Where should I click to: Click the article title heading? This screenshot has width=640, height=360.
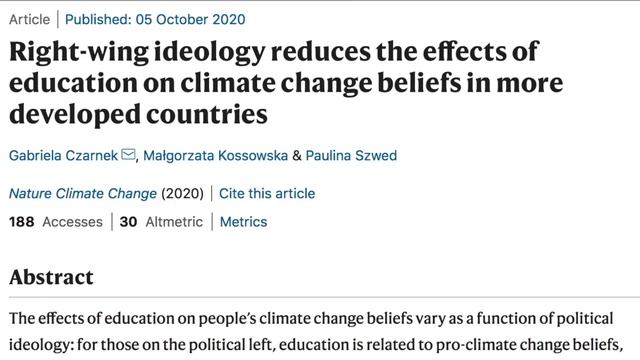286,83
